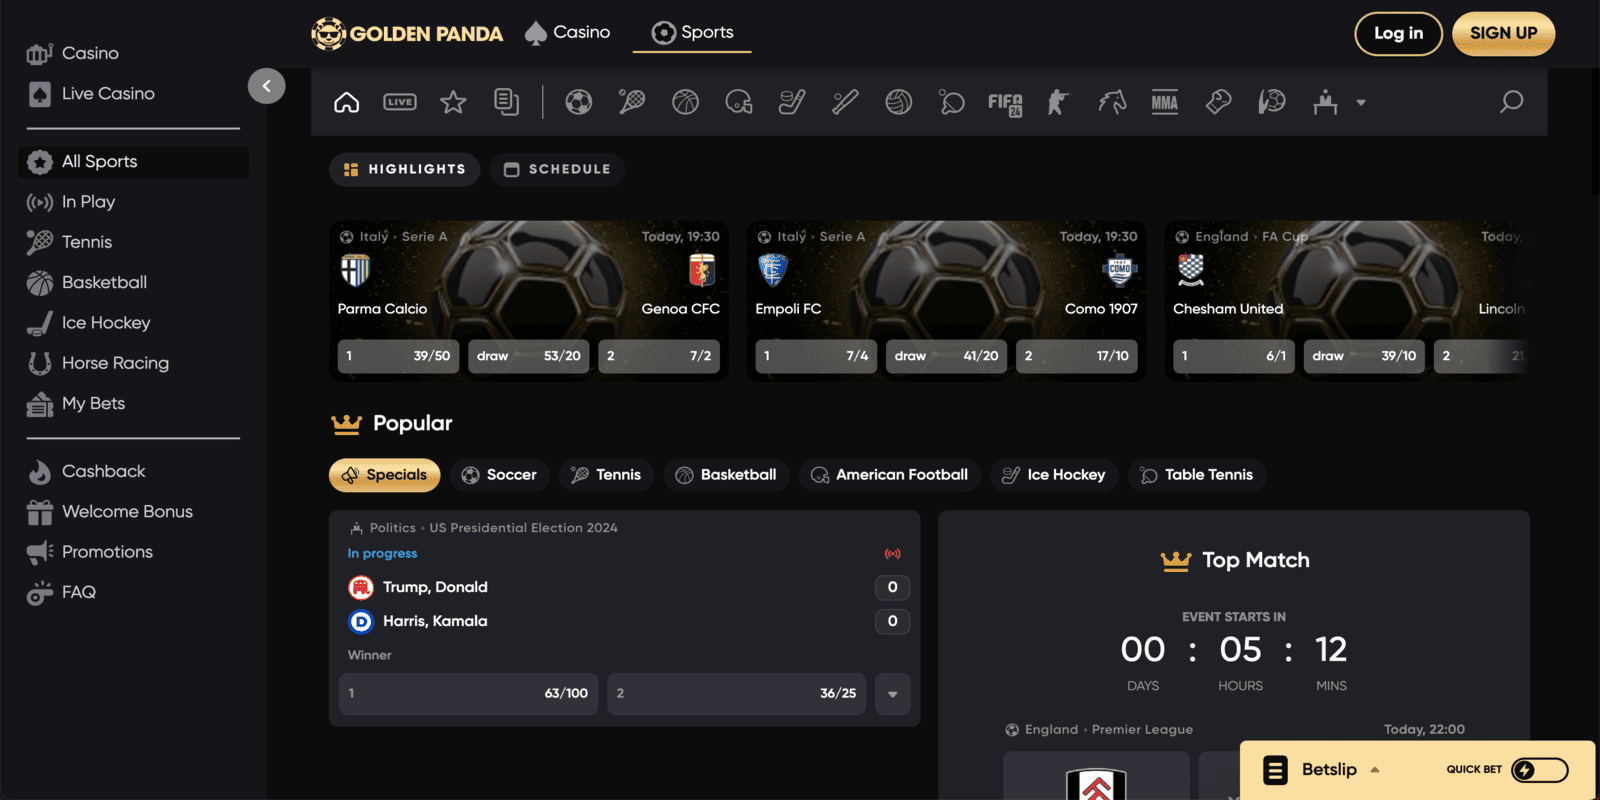Screen dimensions: 1600x800
Task: Select the American football helmet icon
Action: point(738,102)
